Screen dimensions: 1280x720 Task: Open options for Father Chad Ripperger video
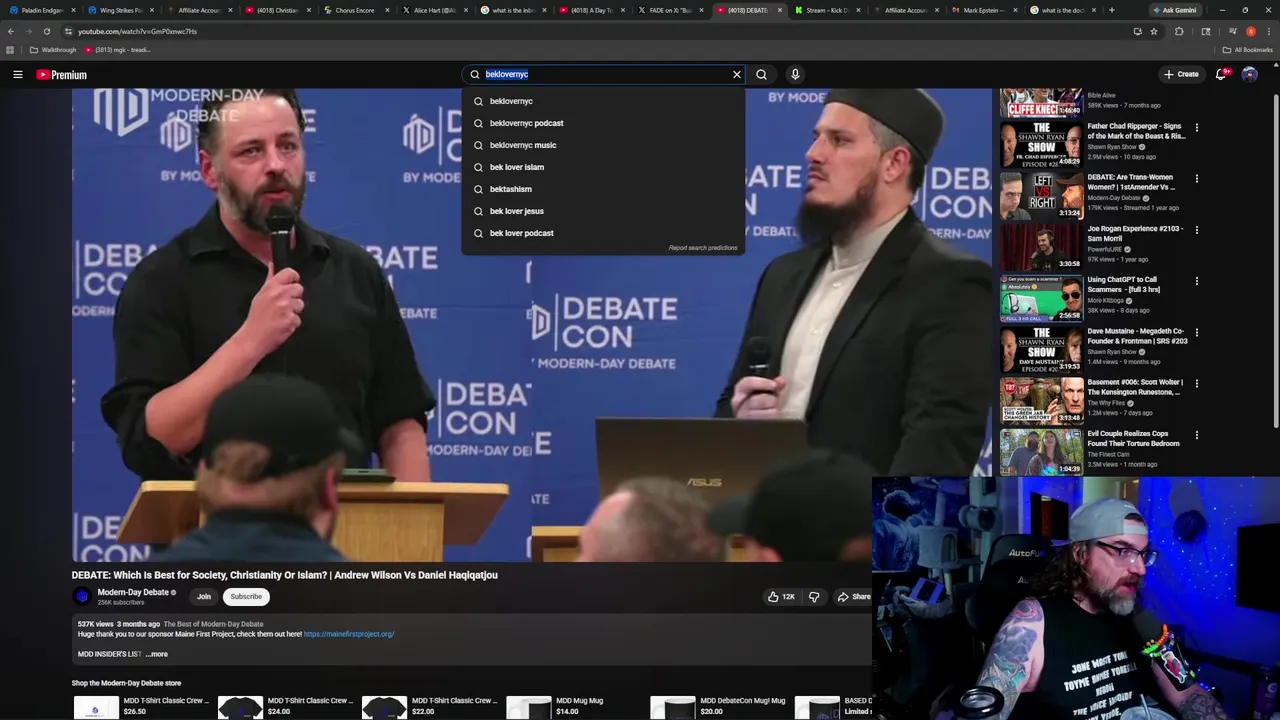(x=1196, y=128)
